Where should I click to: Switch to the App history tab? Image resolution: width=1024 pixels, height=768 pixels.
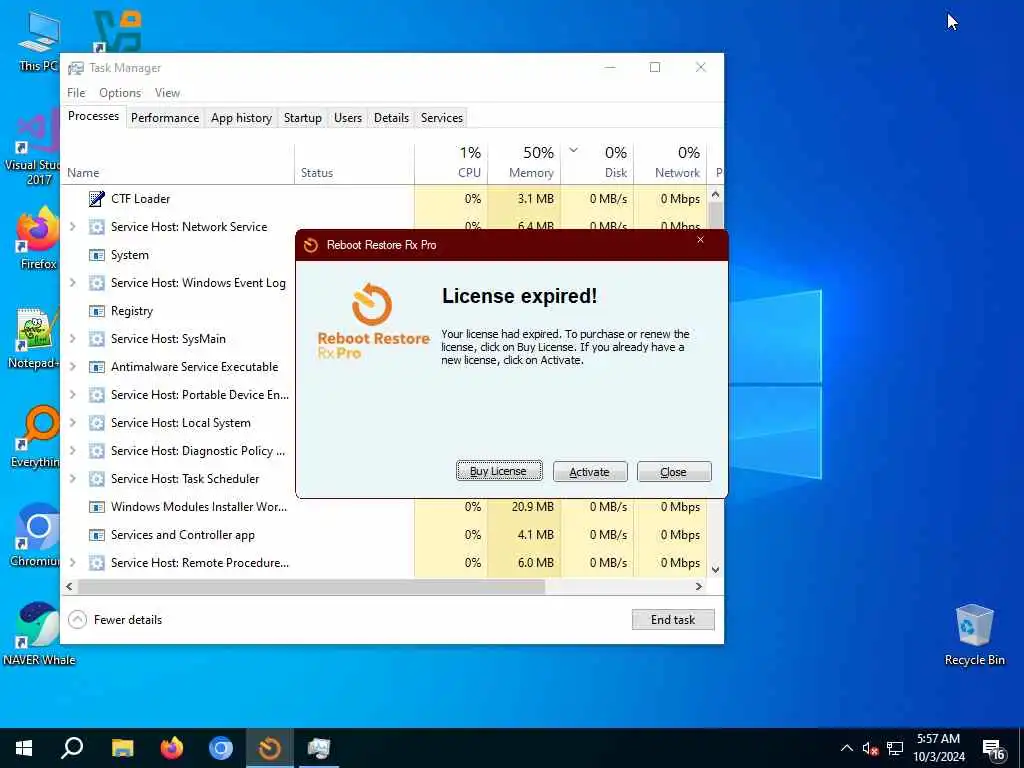pyautogui.click(x=241, y=118)
